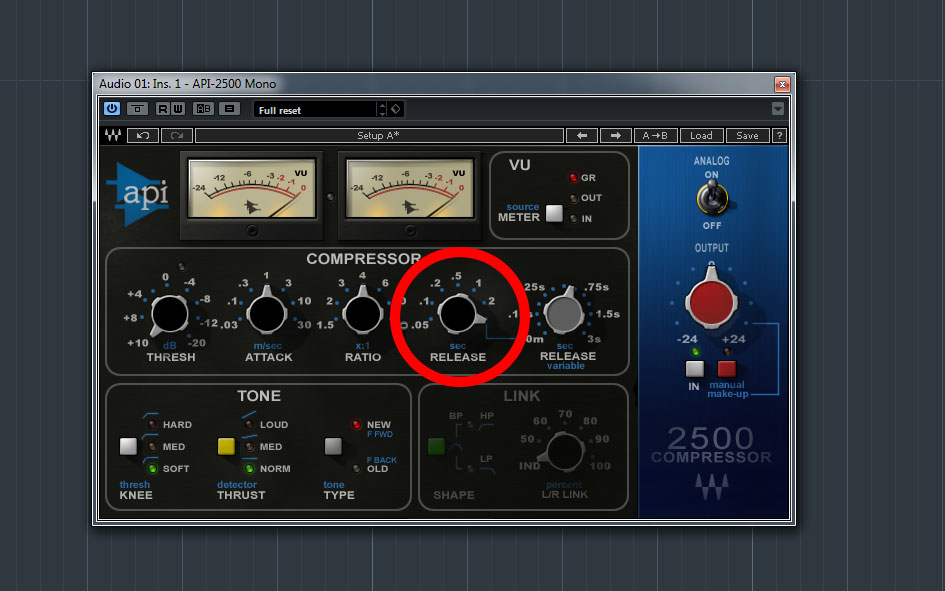Toggle the thresh Knee selector button
The width and height of the screenshot is (945, 591).
(x=128, y=446)
